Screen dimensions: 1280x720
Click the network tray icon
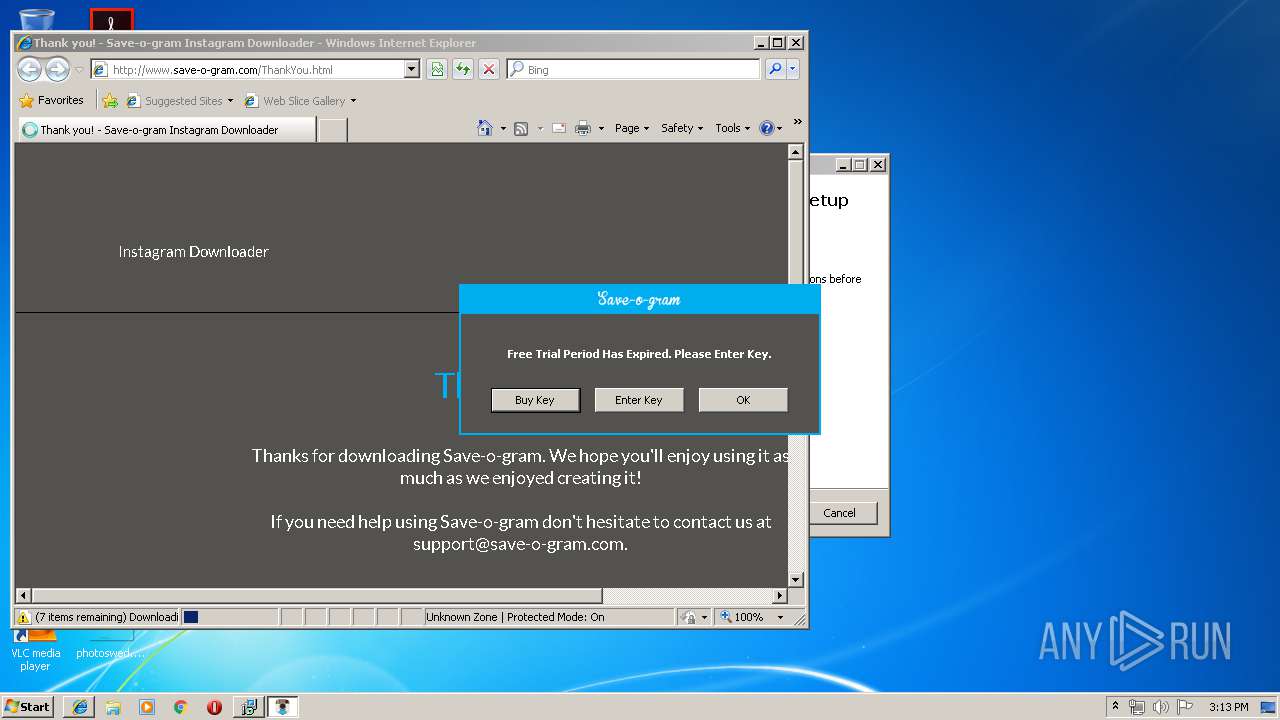point(1137,707)
